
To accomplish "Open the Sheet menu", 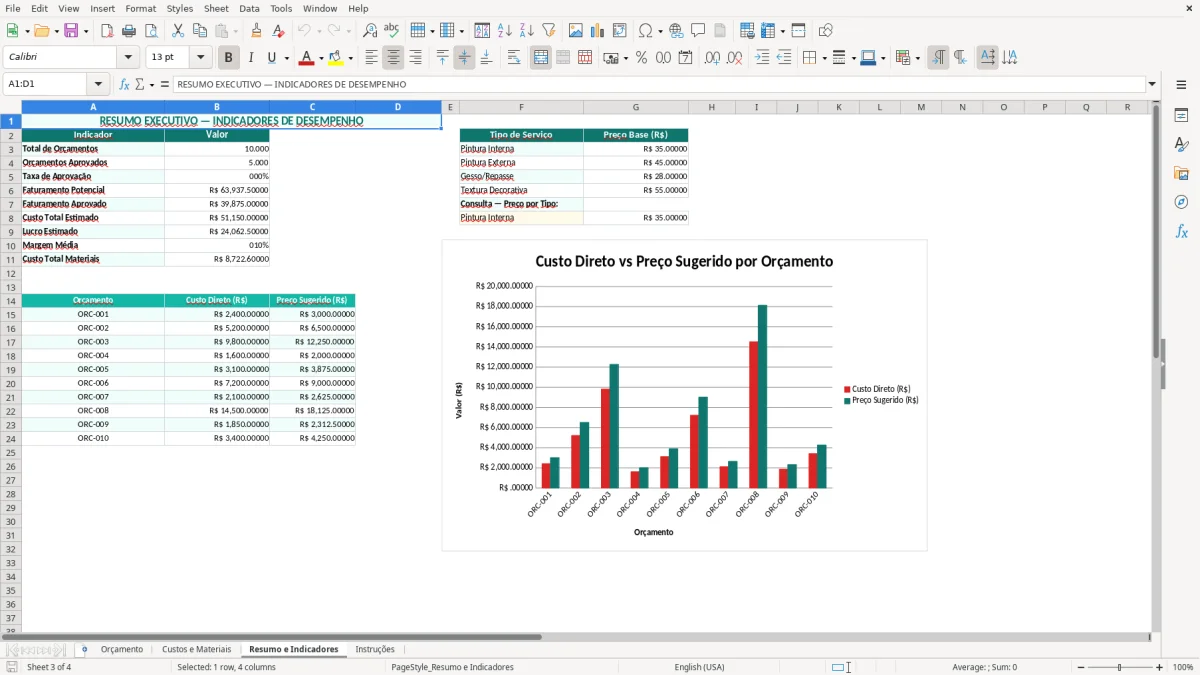I will [216, 8].
